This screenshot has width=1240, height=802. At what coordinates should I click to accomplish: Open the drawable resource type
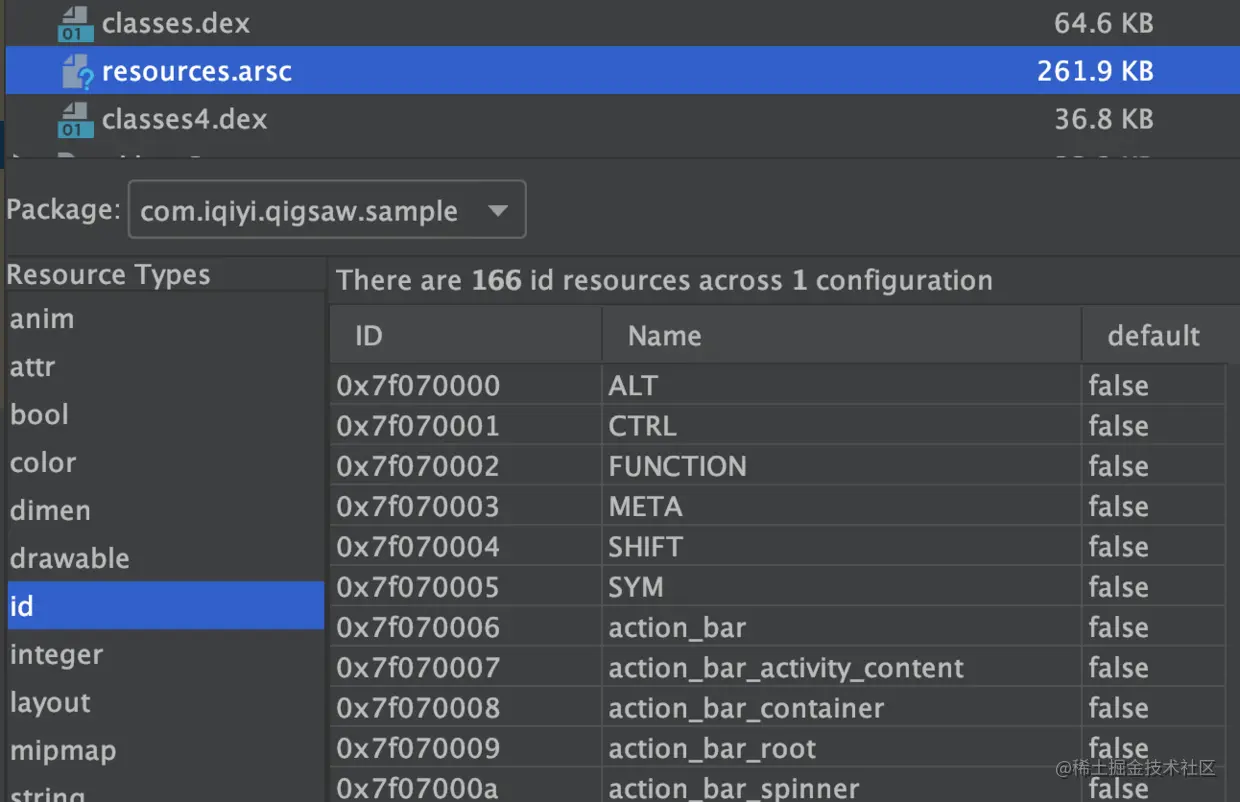[x=69, y=559]
